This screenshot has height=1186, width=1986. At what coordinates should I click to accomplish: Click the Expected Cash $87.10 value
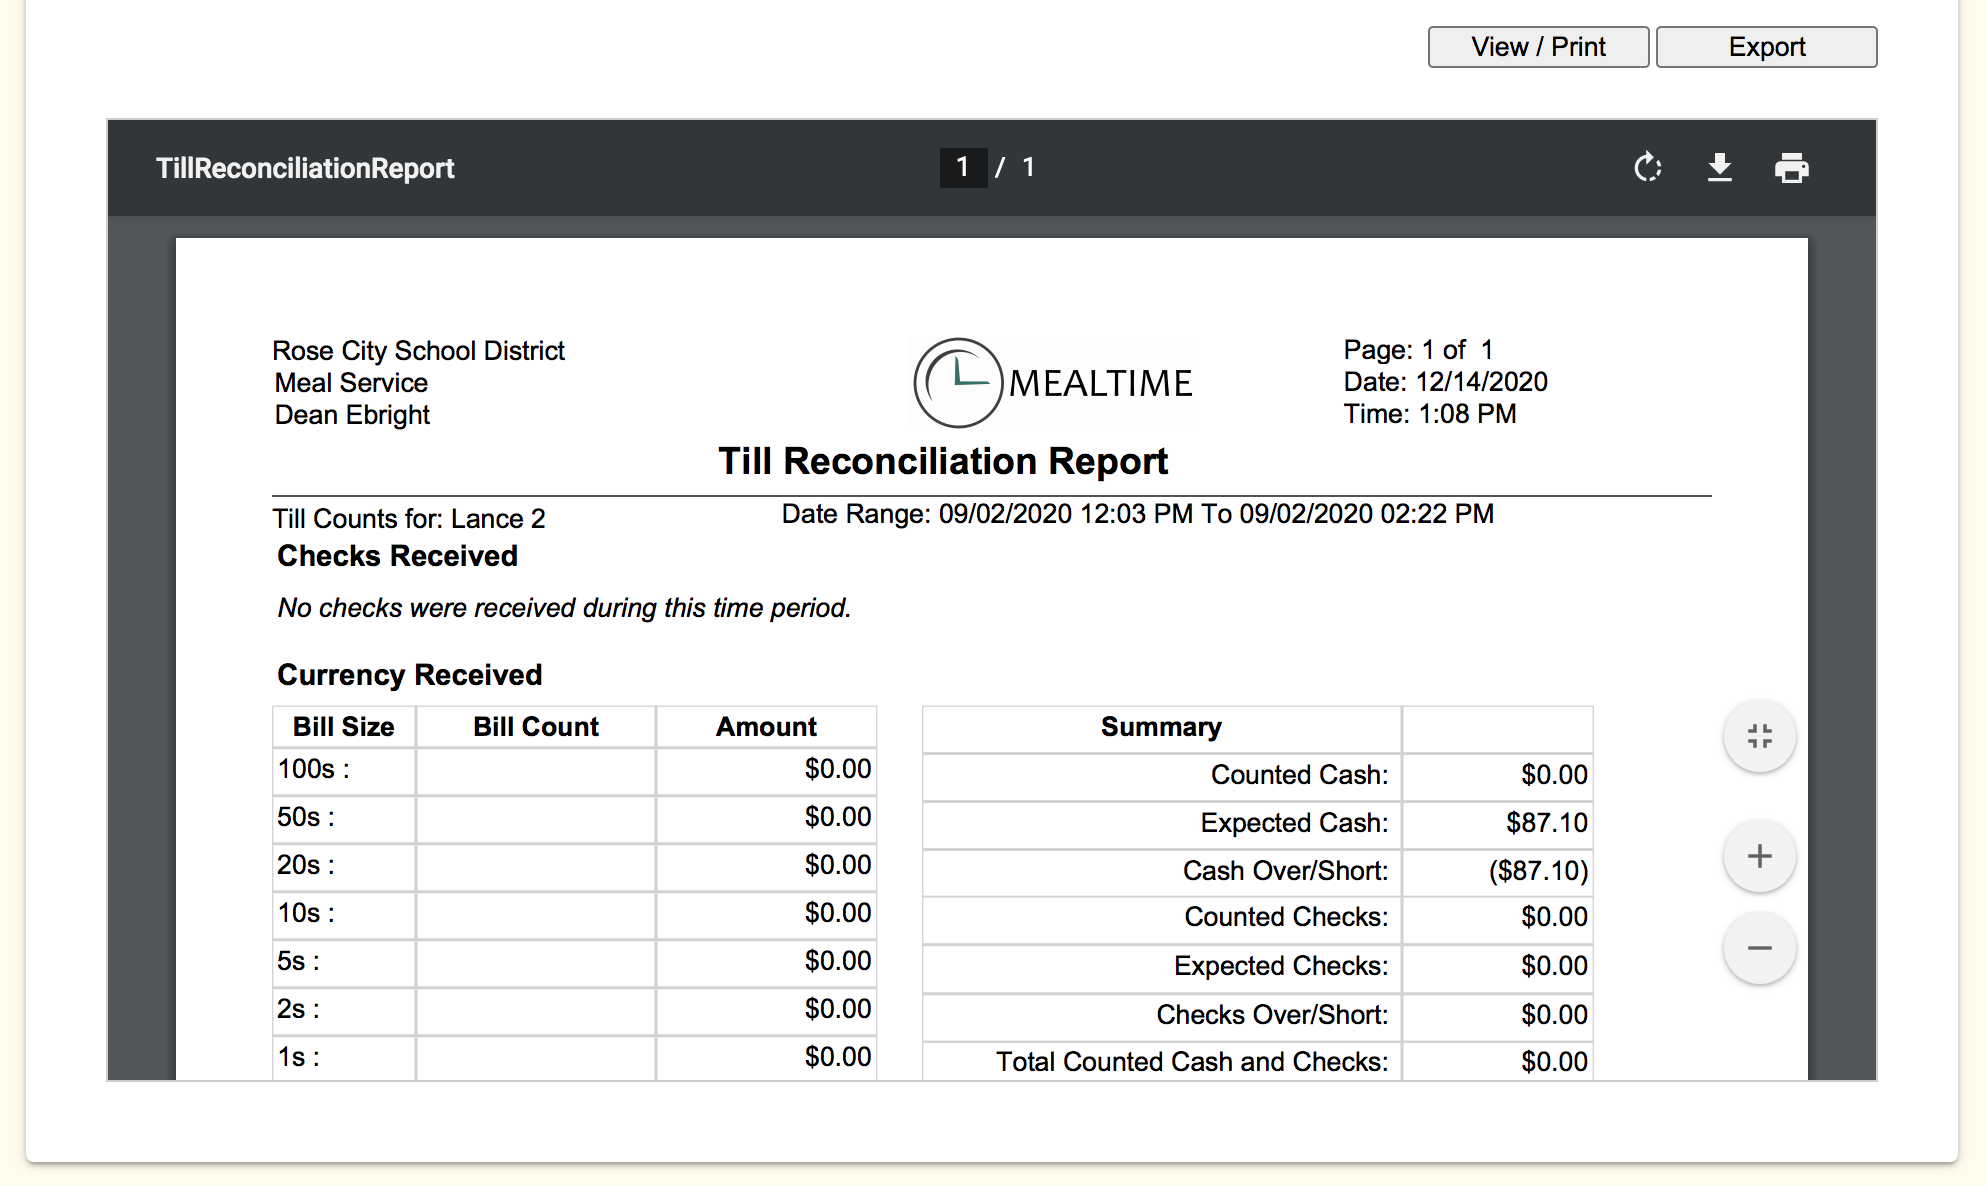pyautogui.click(x=1546, y=823)
